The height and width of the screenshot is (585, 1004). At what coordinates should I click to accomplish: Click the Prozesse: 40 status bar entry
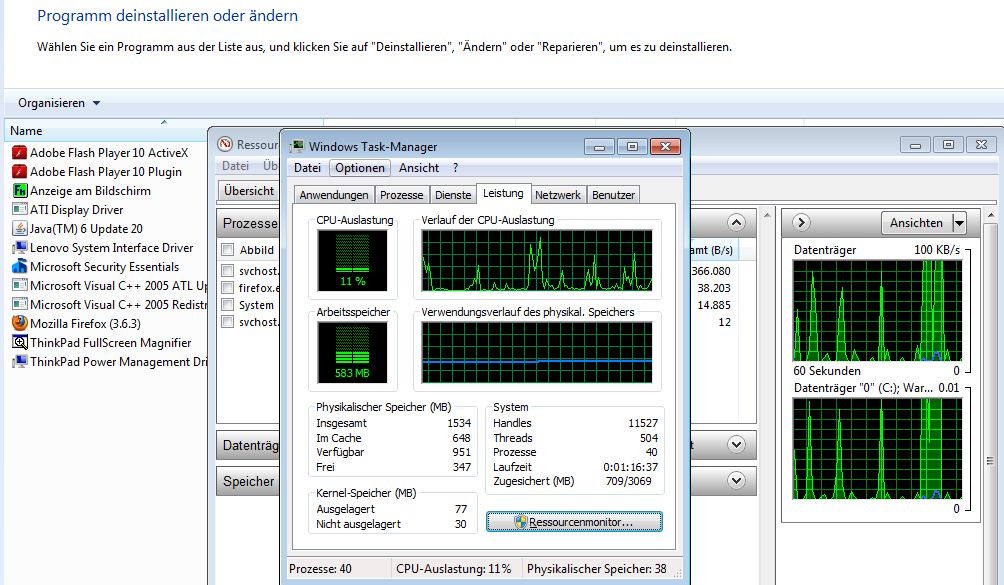320,569
